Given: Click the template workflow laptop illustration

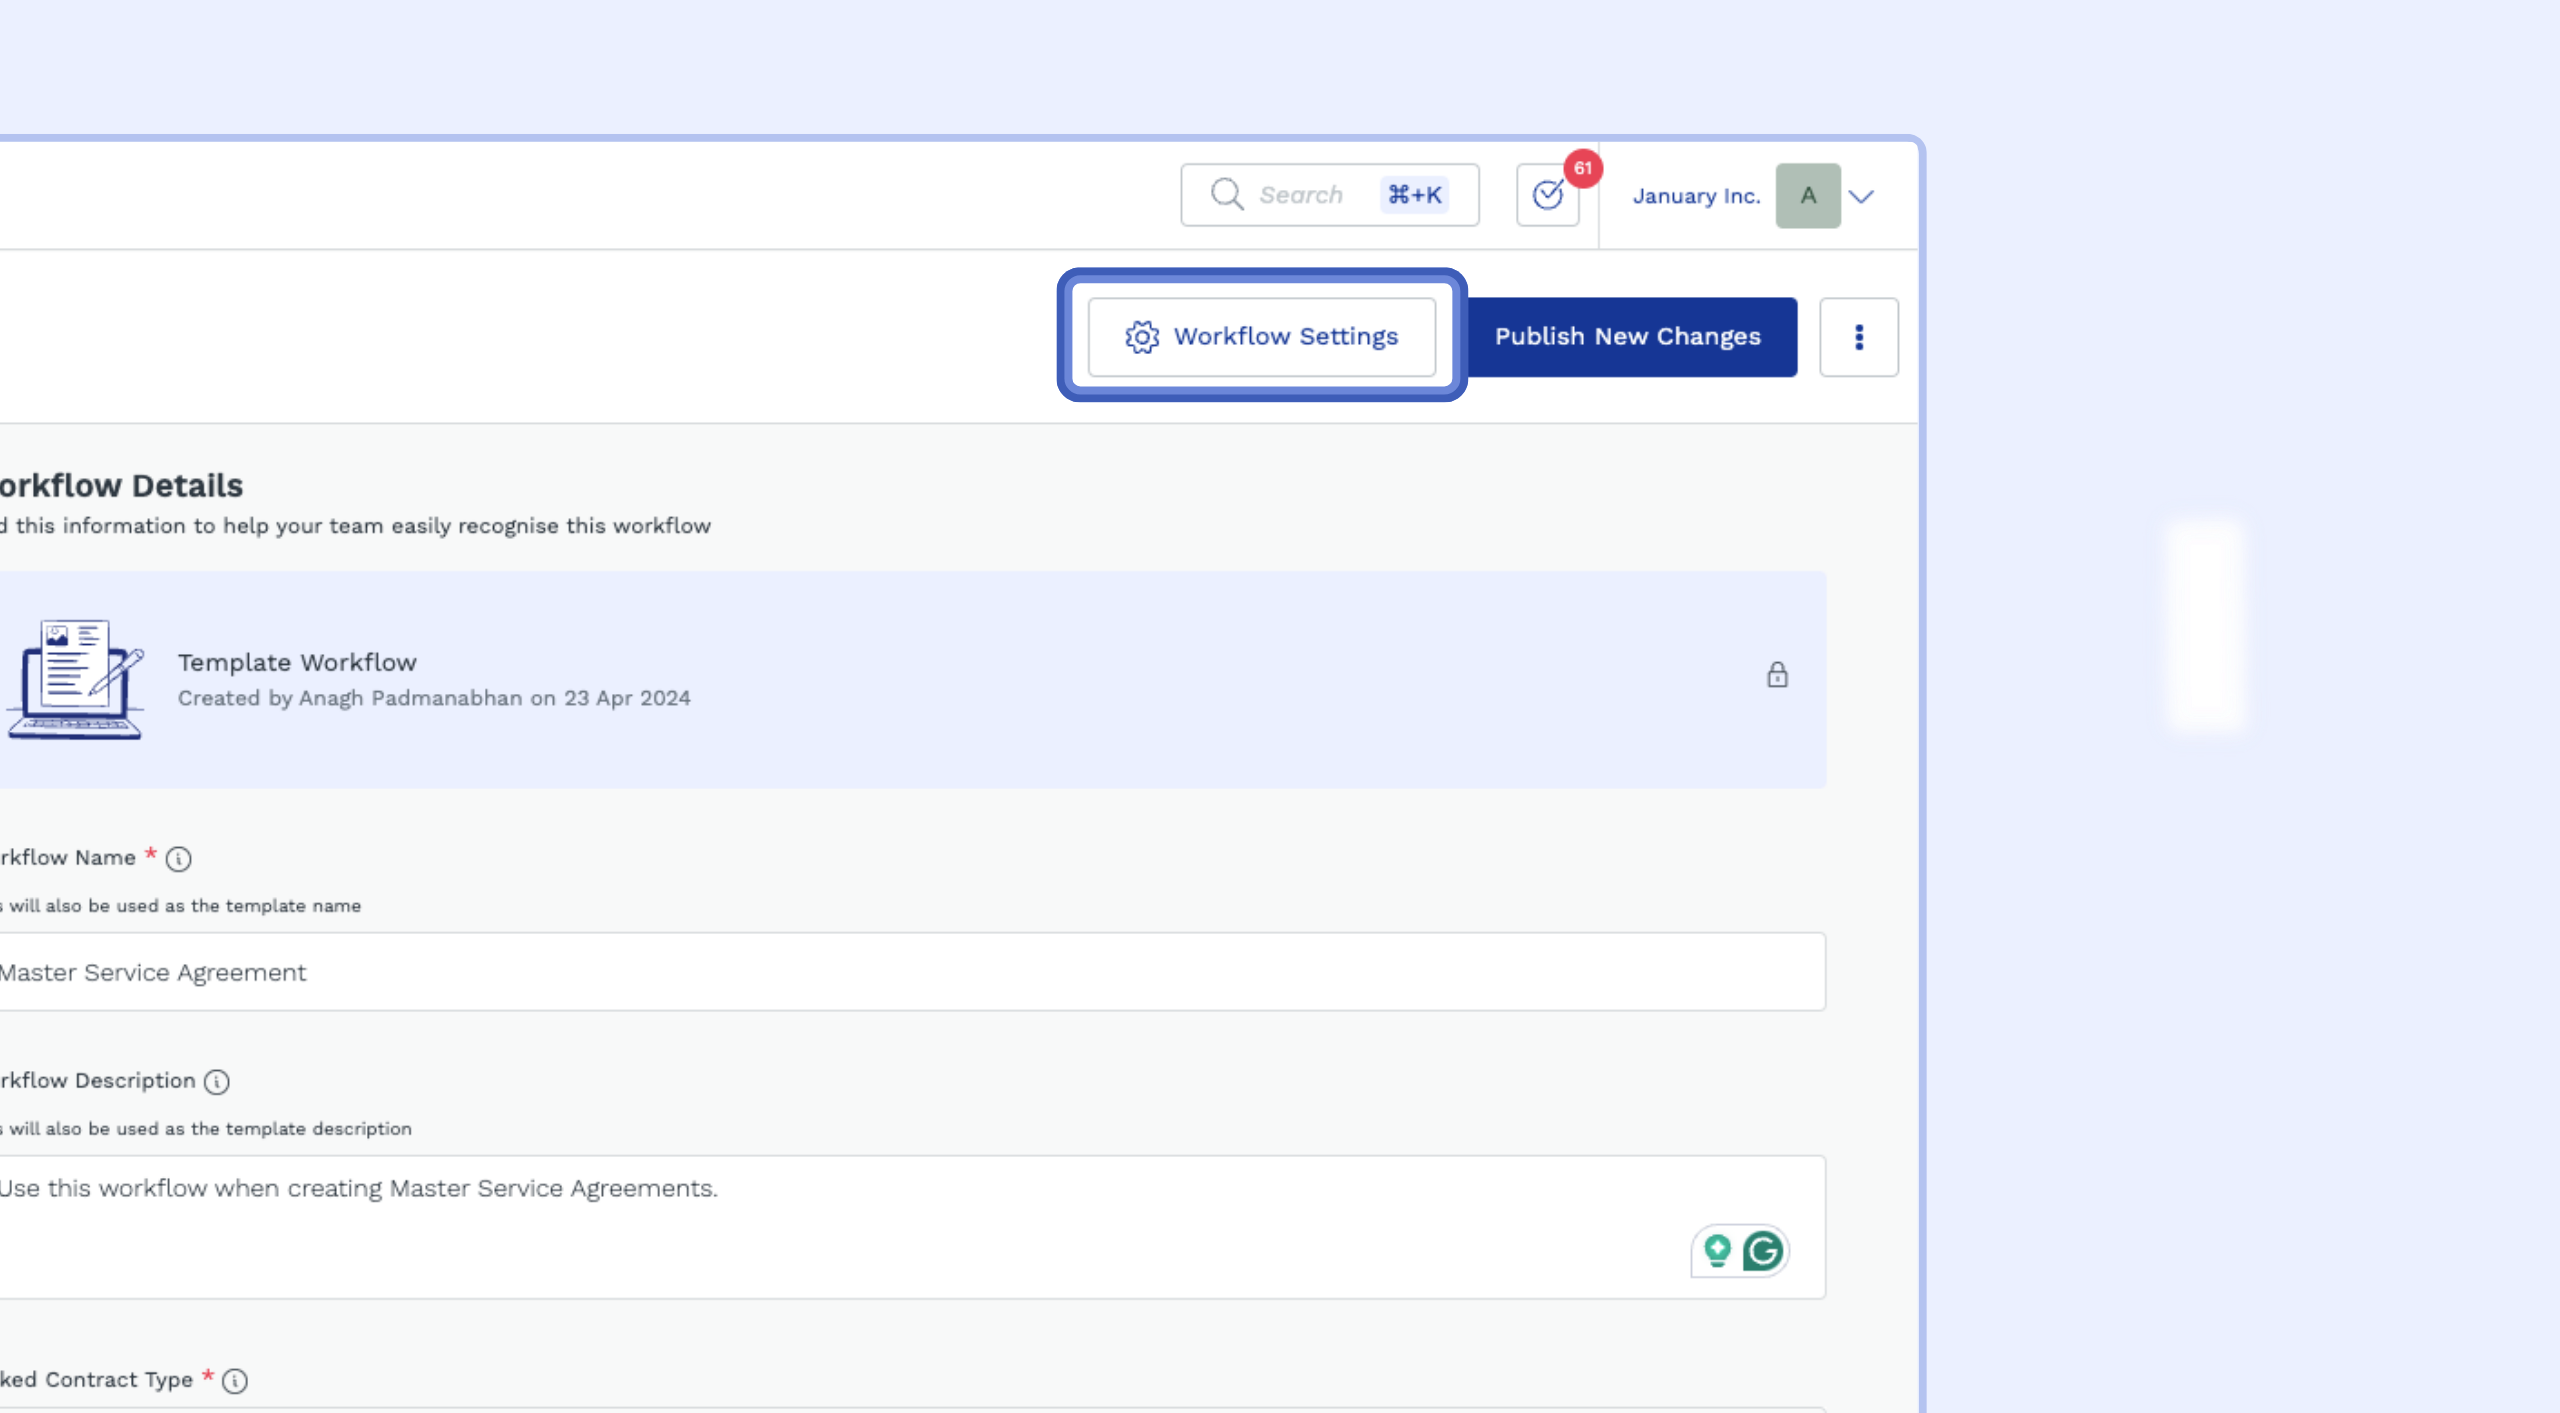Looking at the screenshot, I should pyautogui.click(x=76, y=679).
